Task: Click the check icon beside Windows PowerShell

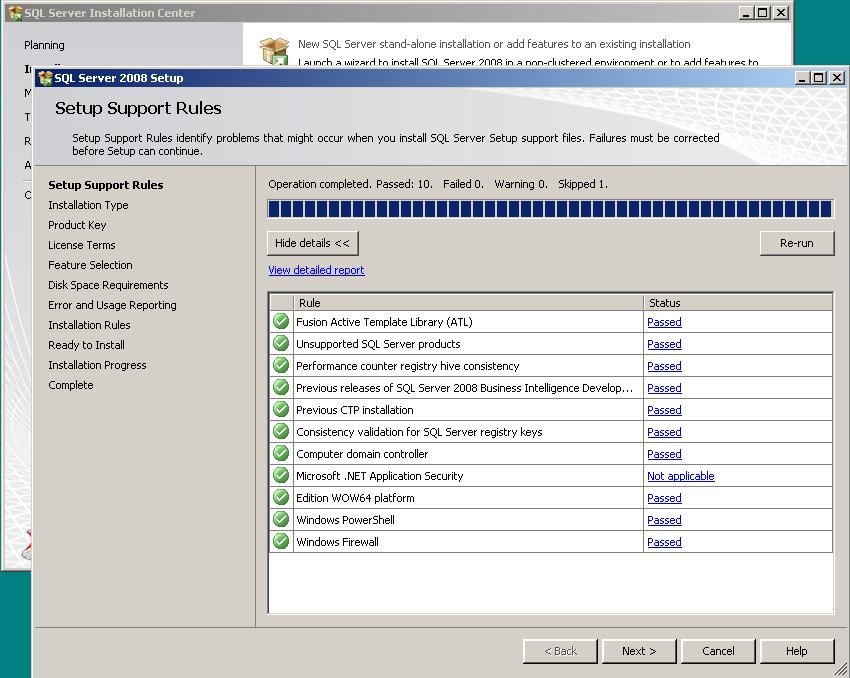Action: pyautogui.click(x=281, y=519)
